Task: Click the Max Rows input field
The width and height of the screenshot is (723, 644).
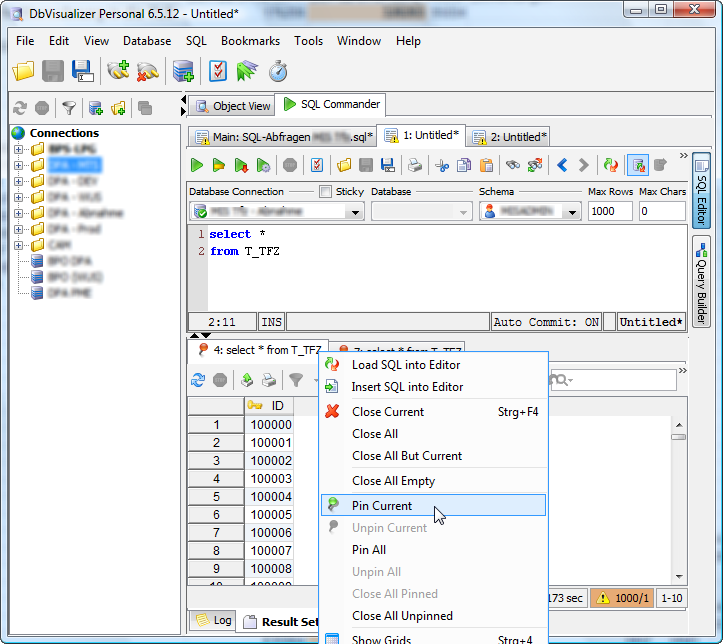Action: click(x=610, y=212)
